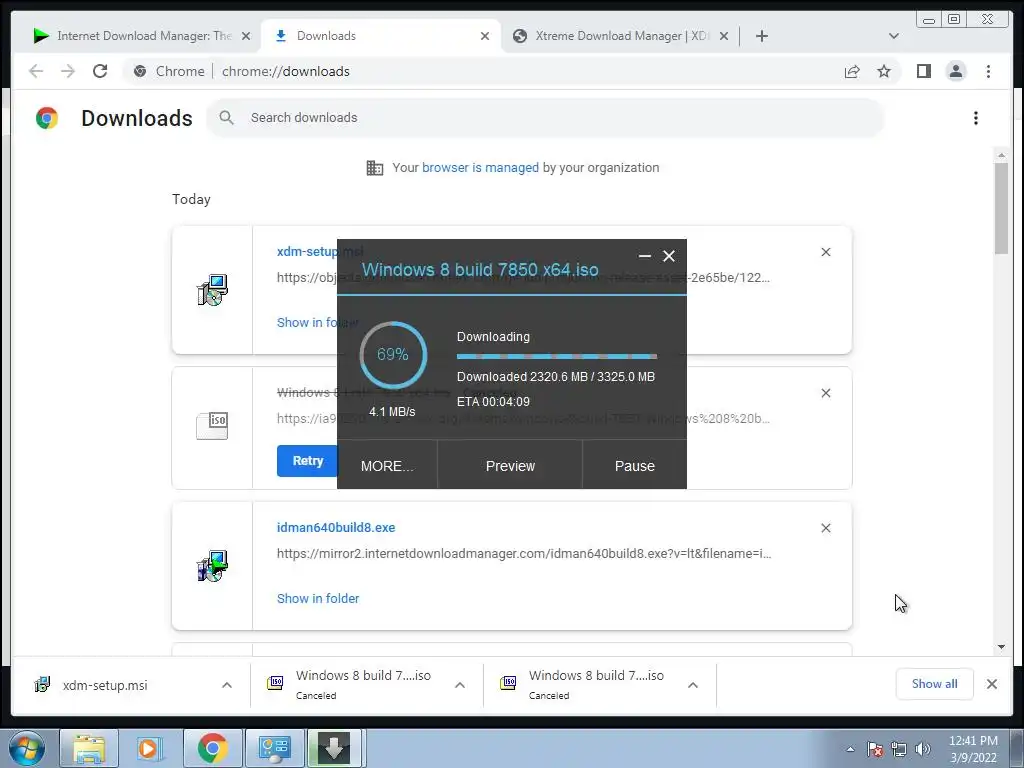
Task: Remove canceled Windows 8 iso entry from list
Action: coord(825,393)
